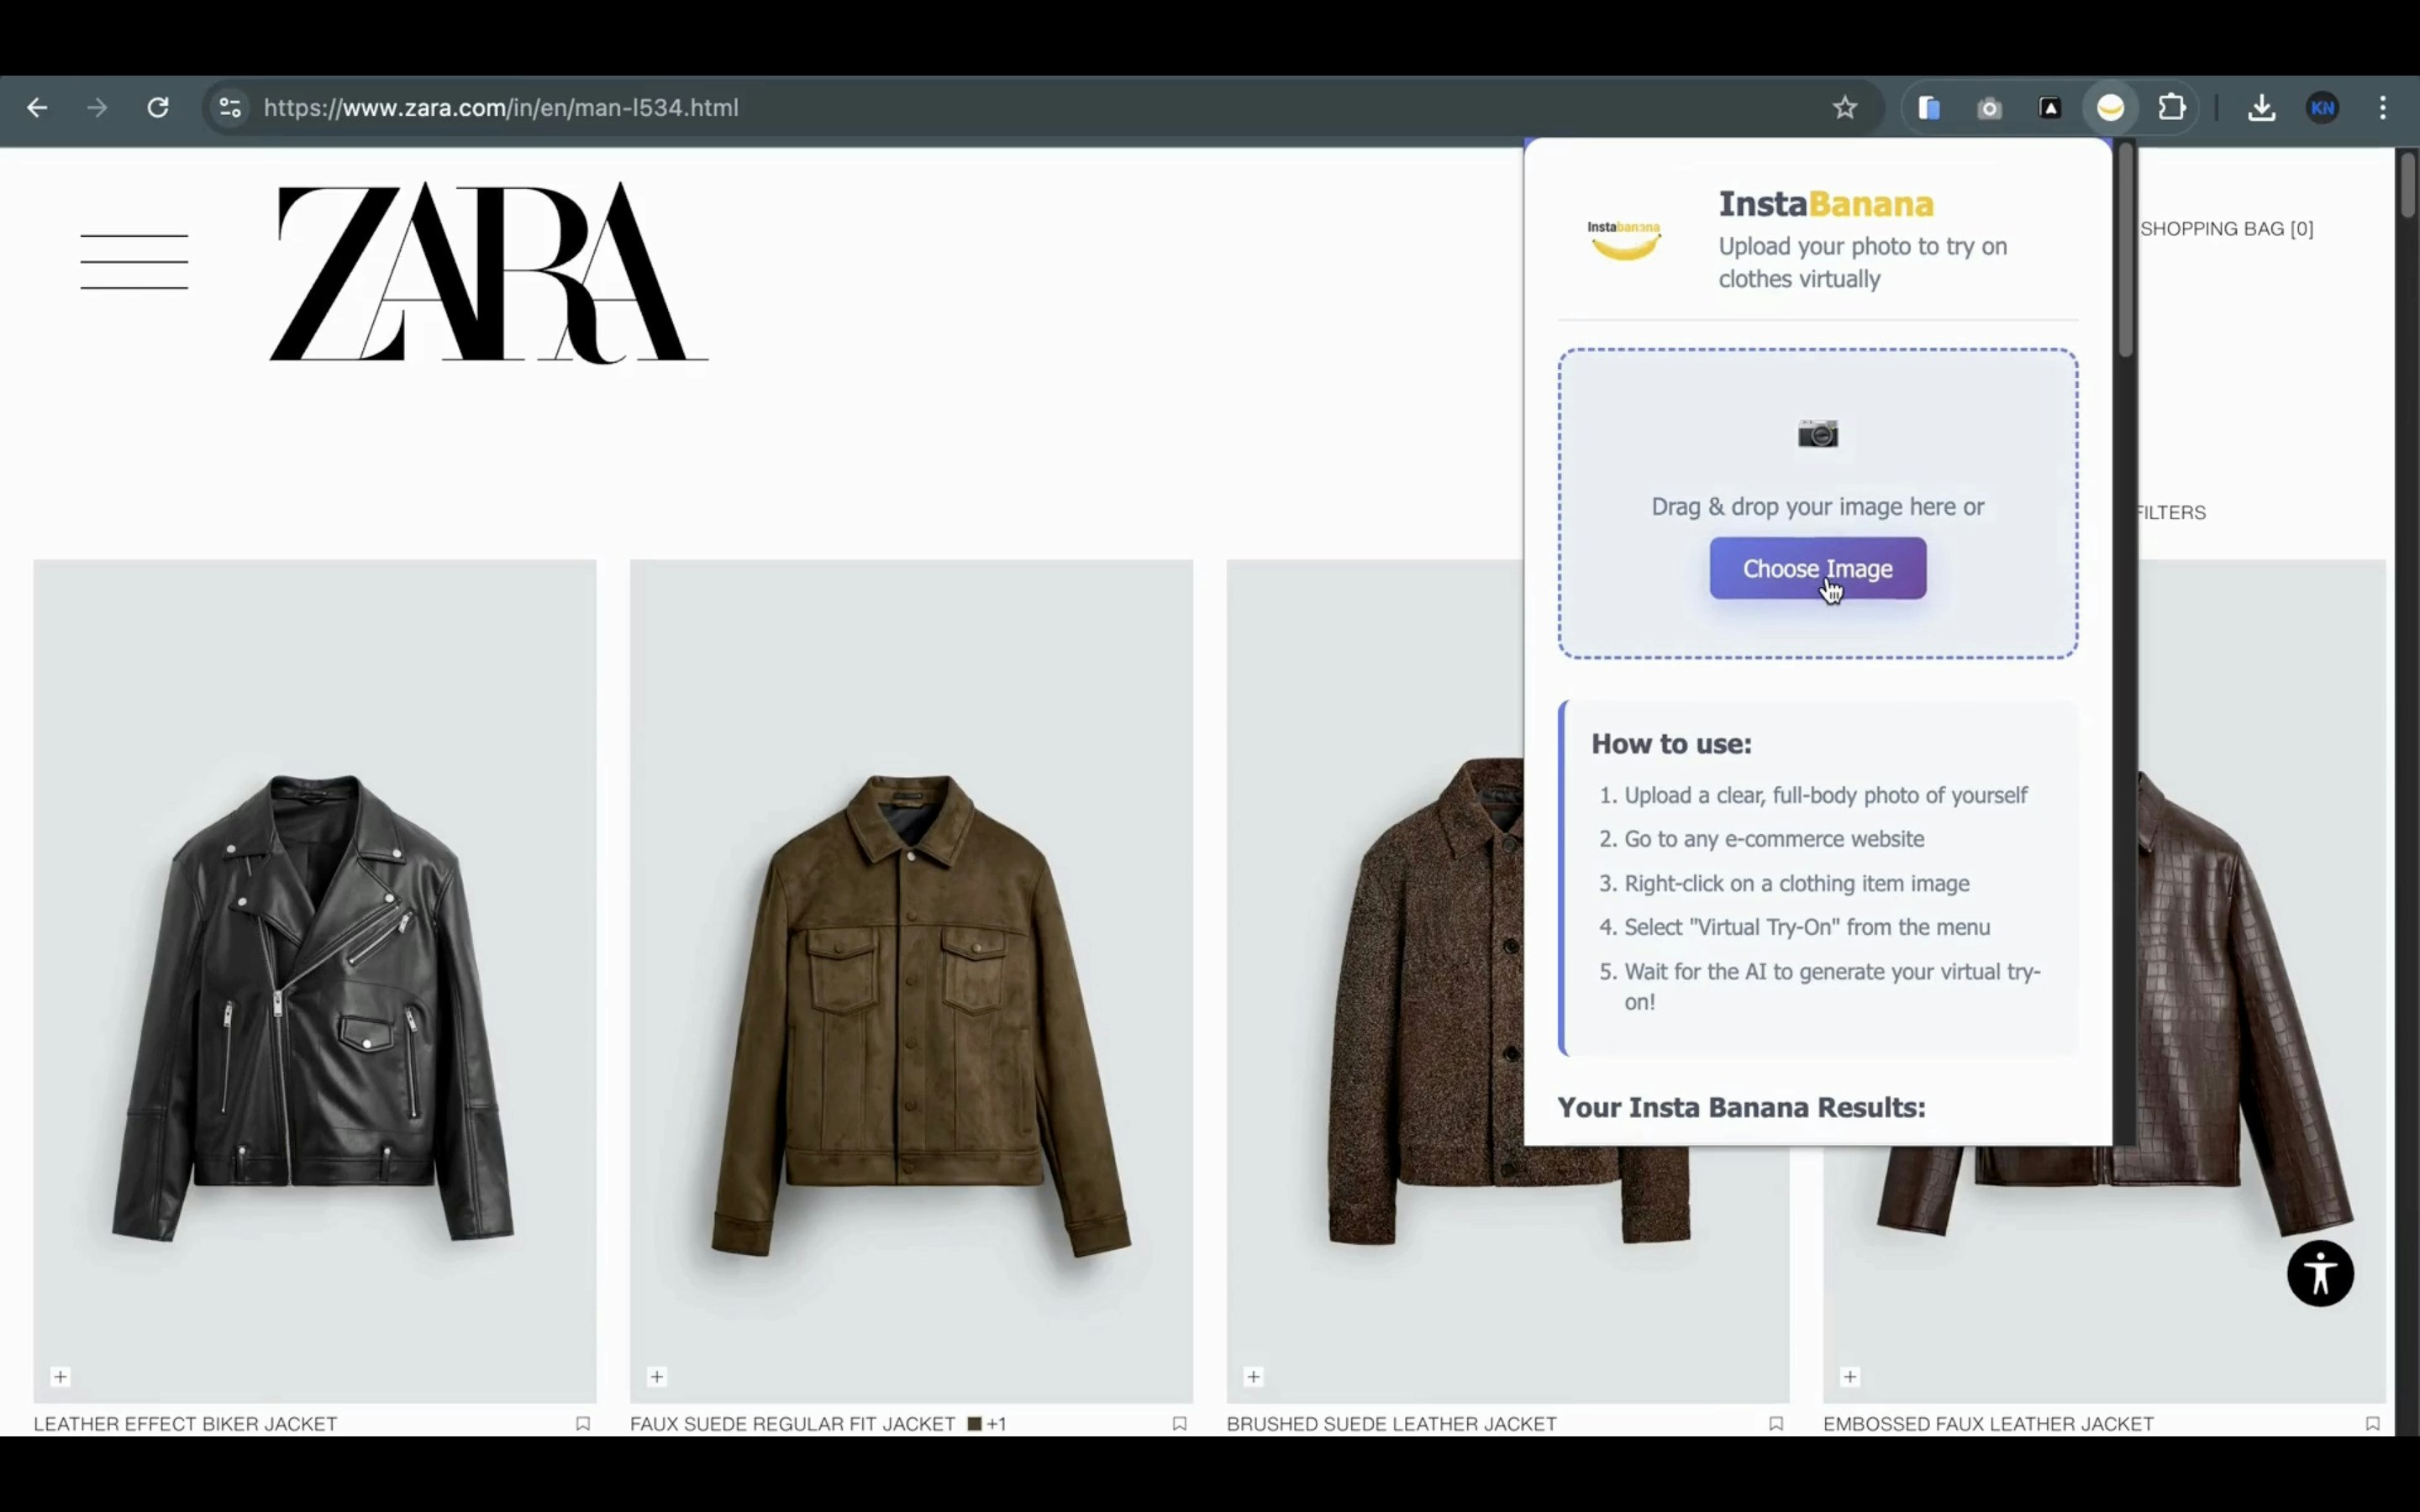Reload the Zara page
This screenshot has width=2420, height=1512.
point(158,108)
